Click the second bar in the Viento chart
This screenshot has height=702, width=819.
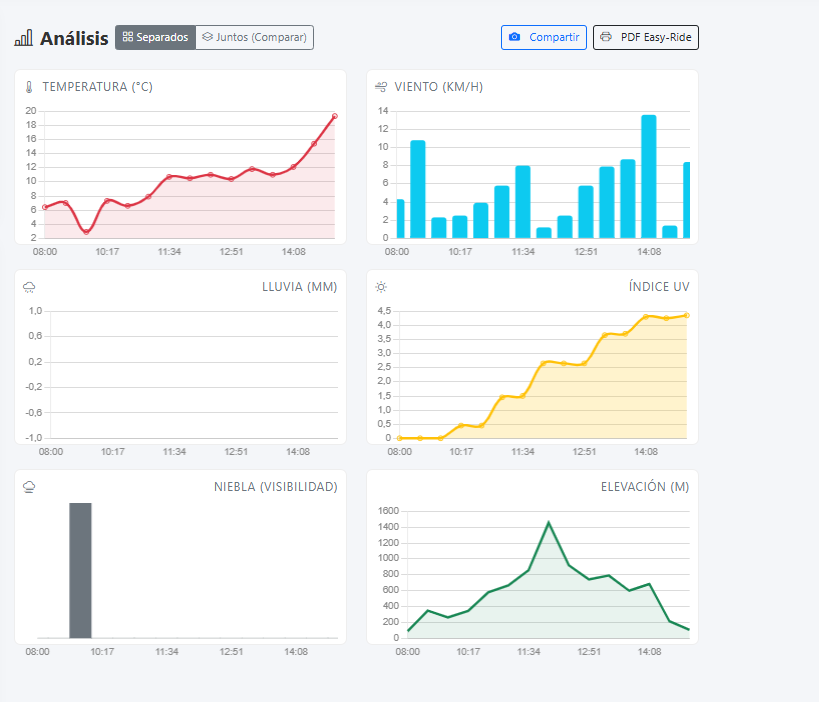tap(418, 189)
